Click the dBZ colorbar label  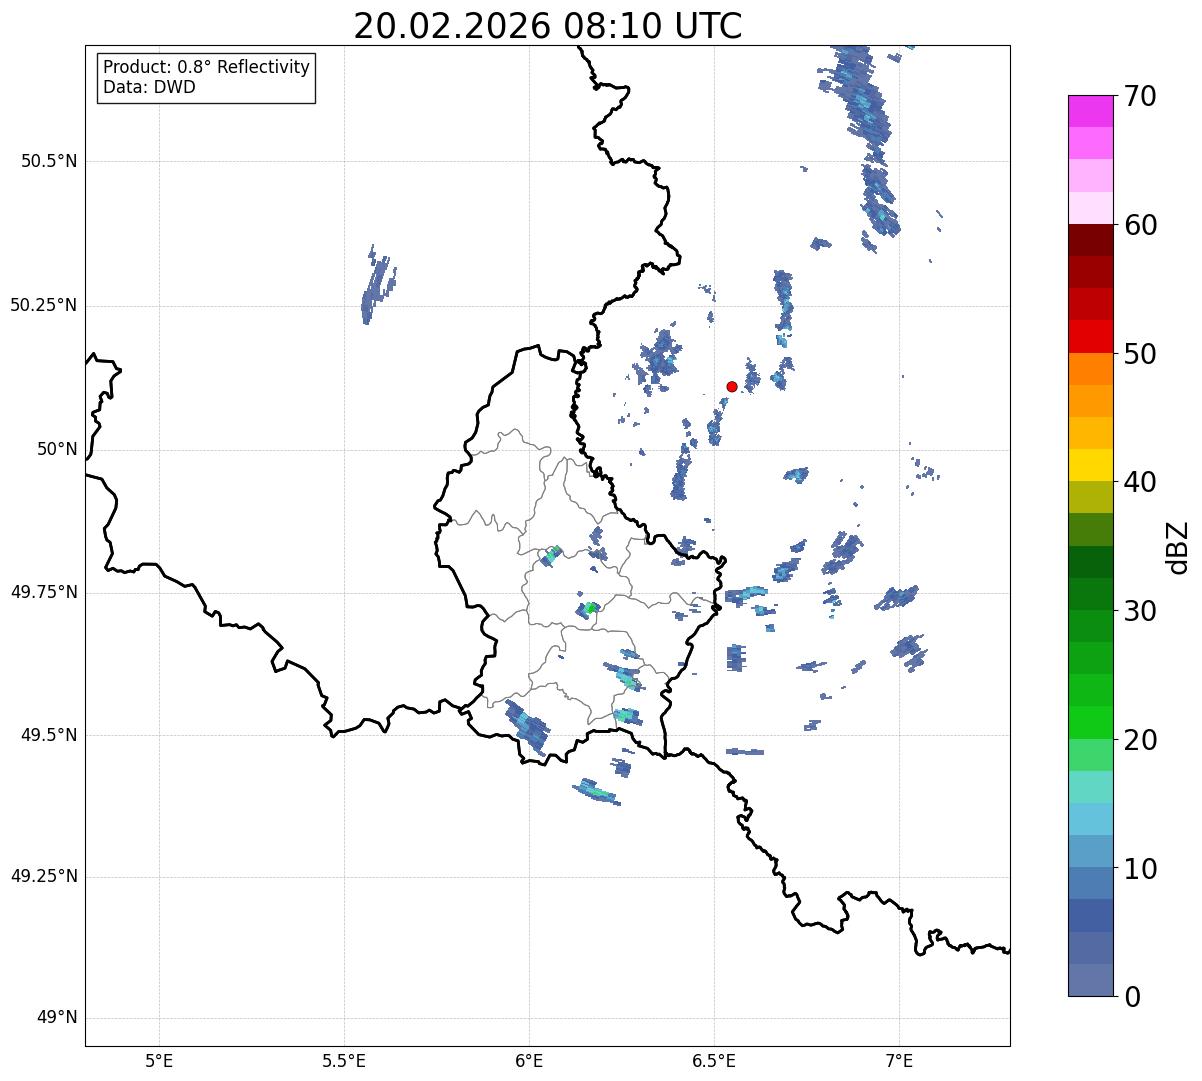pyautogui.click(x=1178, y=546)
